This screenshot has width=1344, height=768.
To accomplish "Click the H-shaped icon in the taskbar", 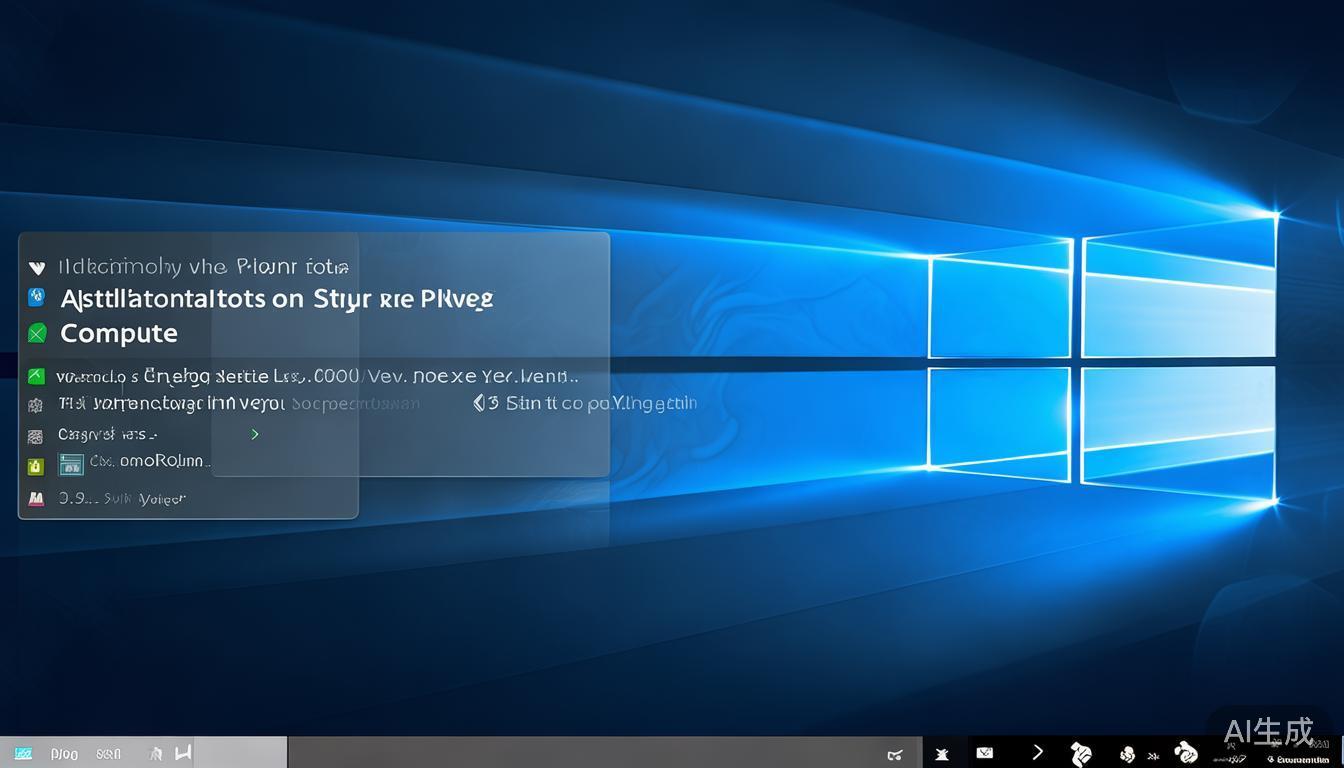I will [183, 753].
